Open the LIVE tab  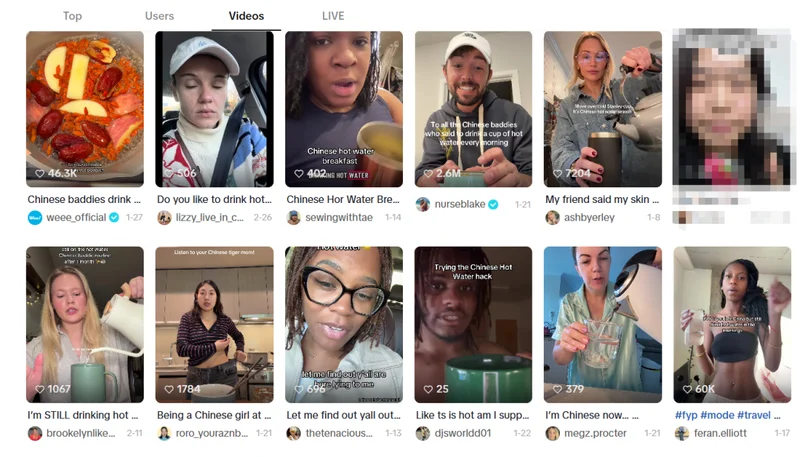(333, 16)
